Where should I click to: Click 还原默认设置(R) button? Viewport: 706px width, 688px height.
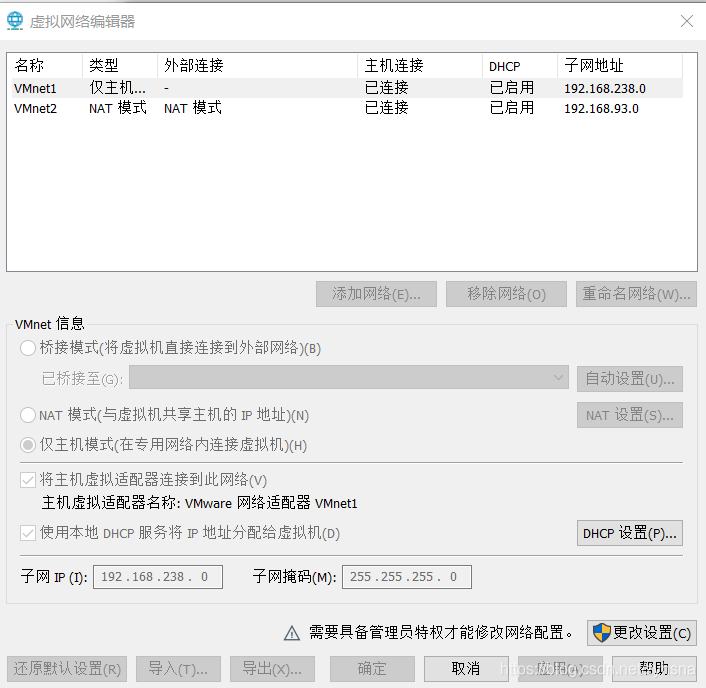(x=67, y=669)
